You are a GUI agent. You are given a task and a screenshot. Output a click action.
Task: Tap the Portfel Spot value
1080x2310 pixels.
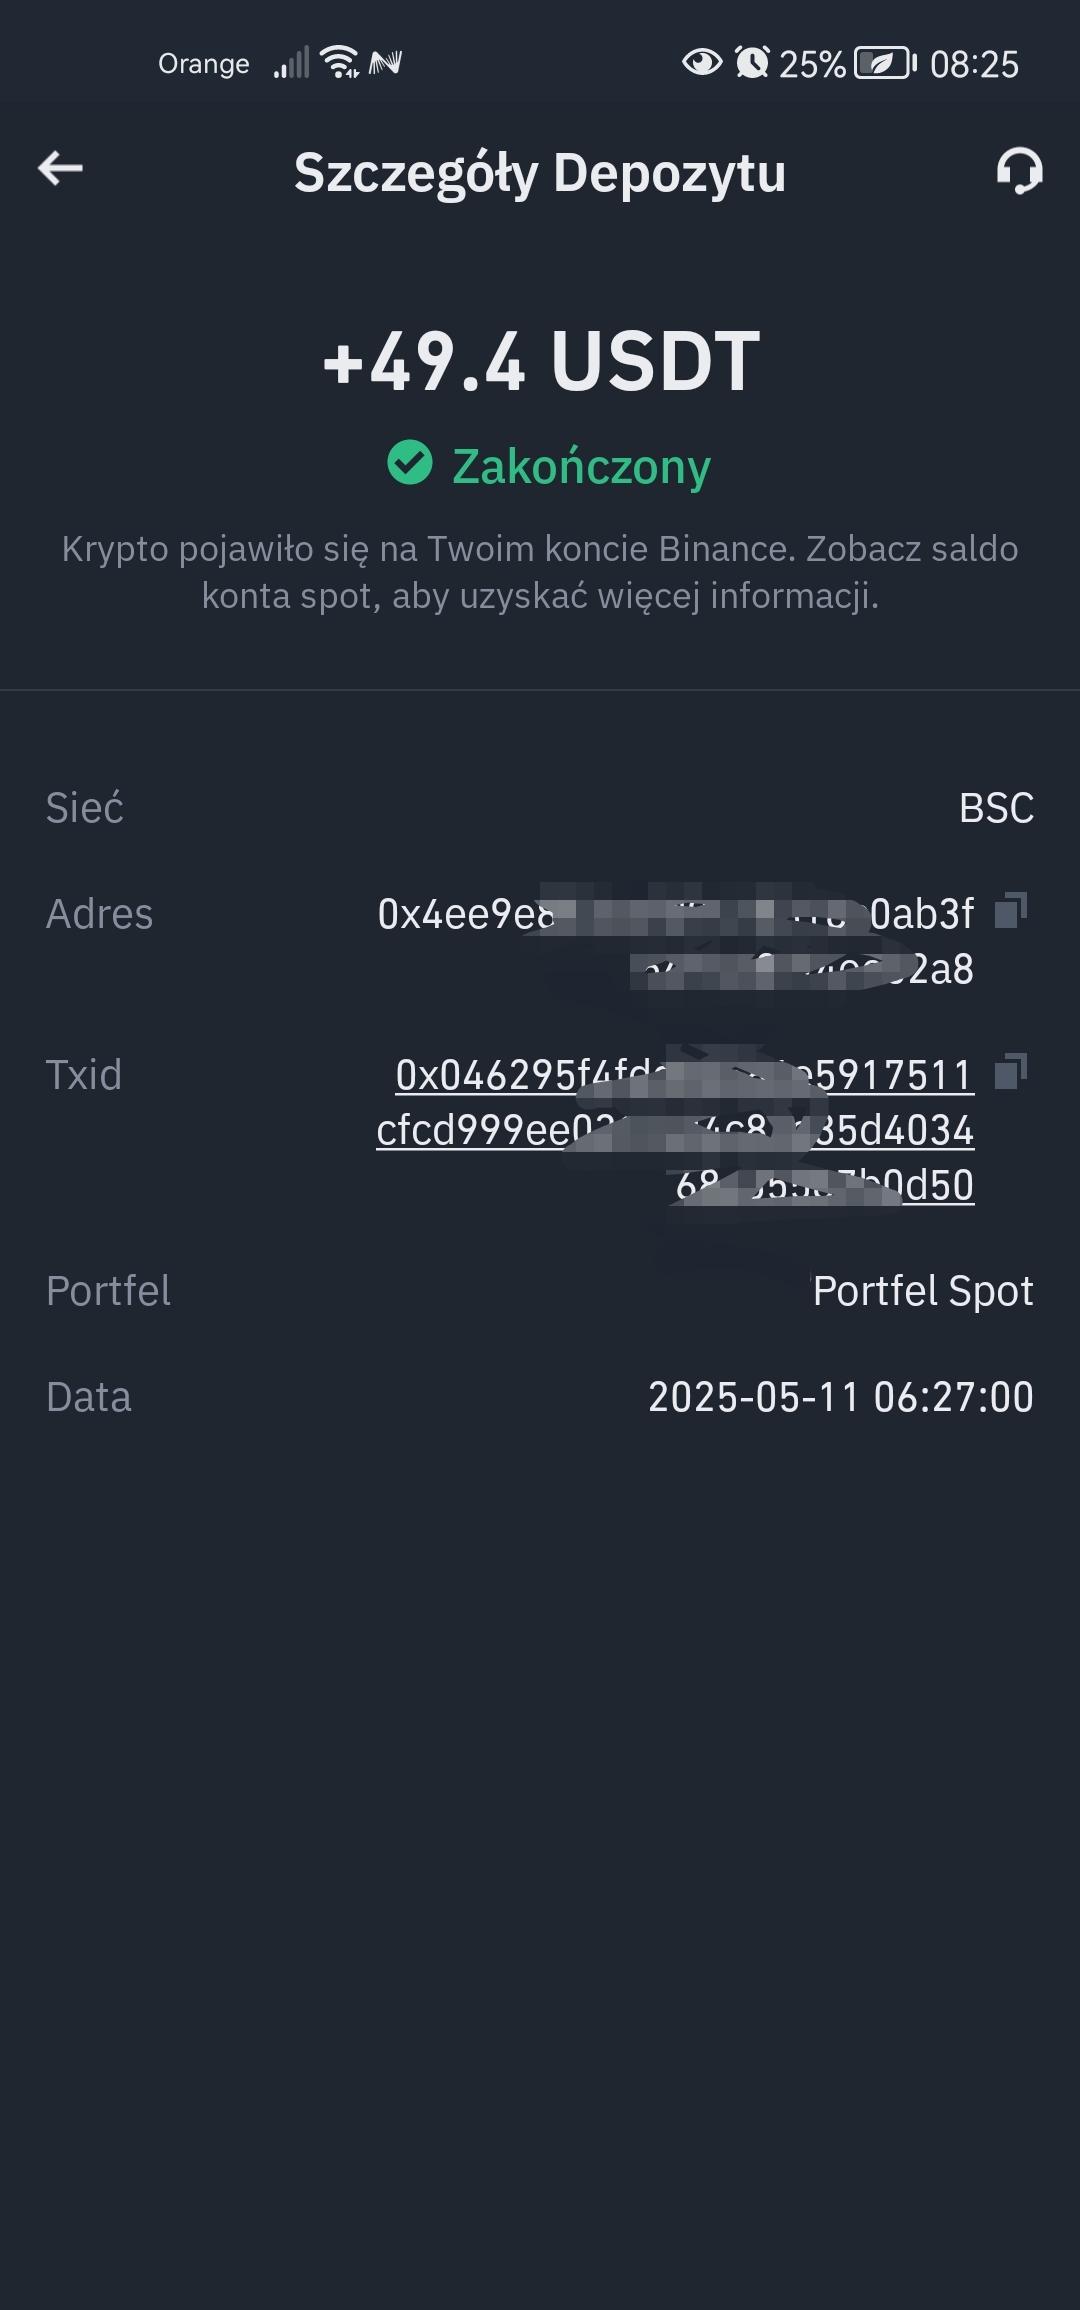pyautogui.click(x=923, y=1290)
